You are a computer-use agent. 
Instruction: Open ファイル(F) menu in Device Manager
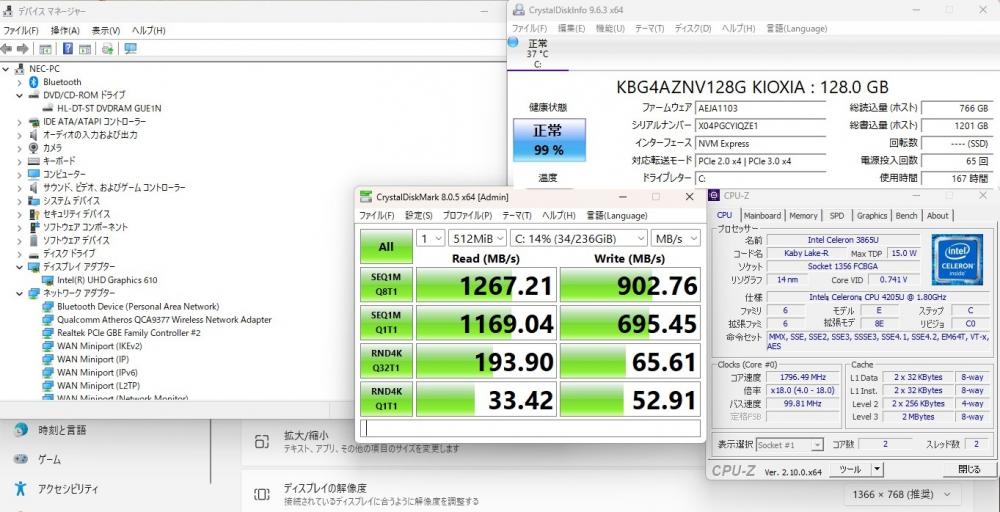click(21, 30)
